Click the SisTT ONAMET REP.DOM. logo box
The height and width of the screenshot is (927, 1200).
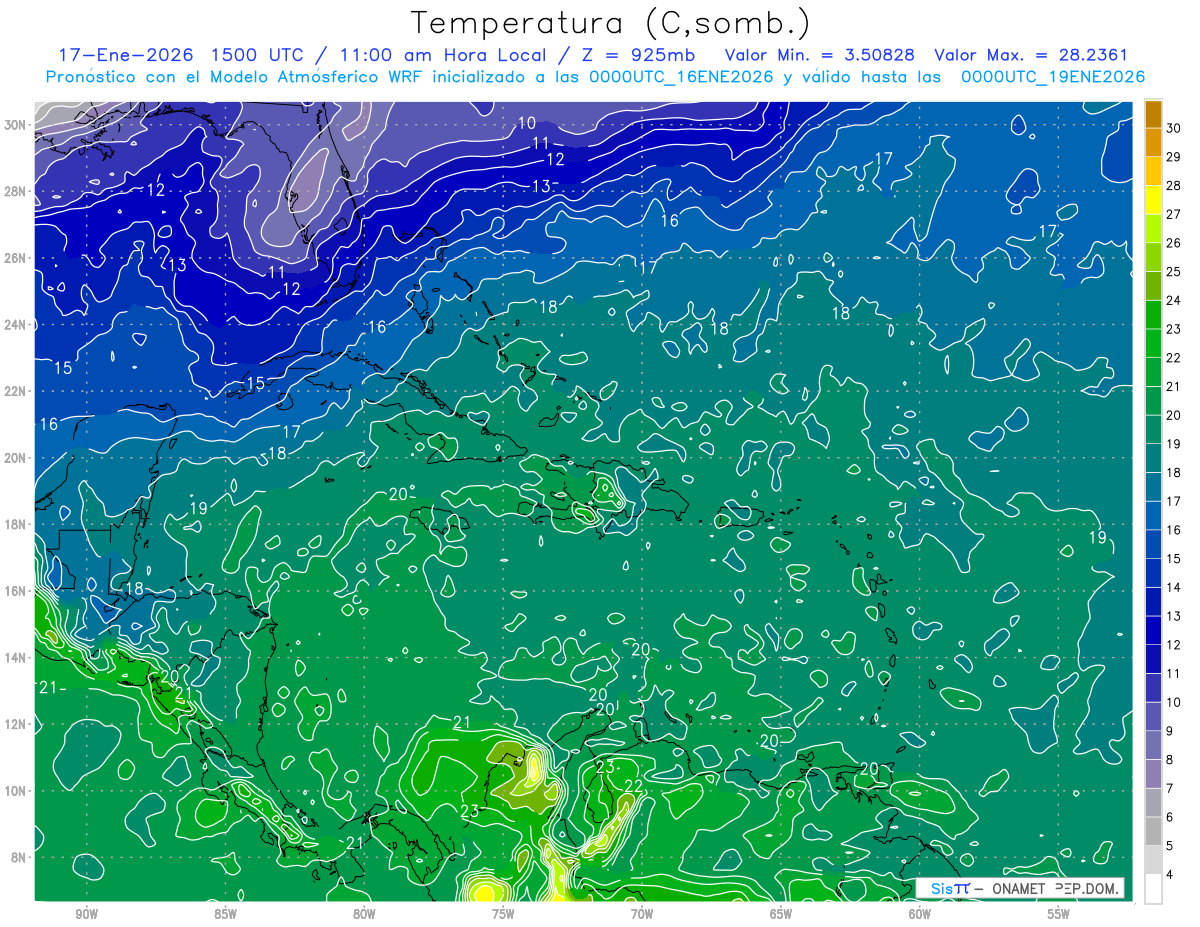click(1020, 888)
